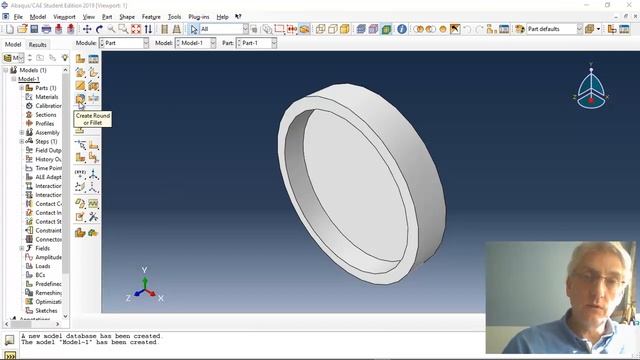Click the Query information icon
The width and height of the screenshot is (640, 360).
pos(402,29)
